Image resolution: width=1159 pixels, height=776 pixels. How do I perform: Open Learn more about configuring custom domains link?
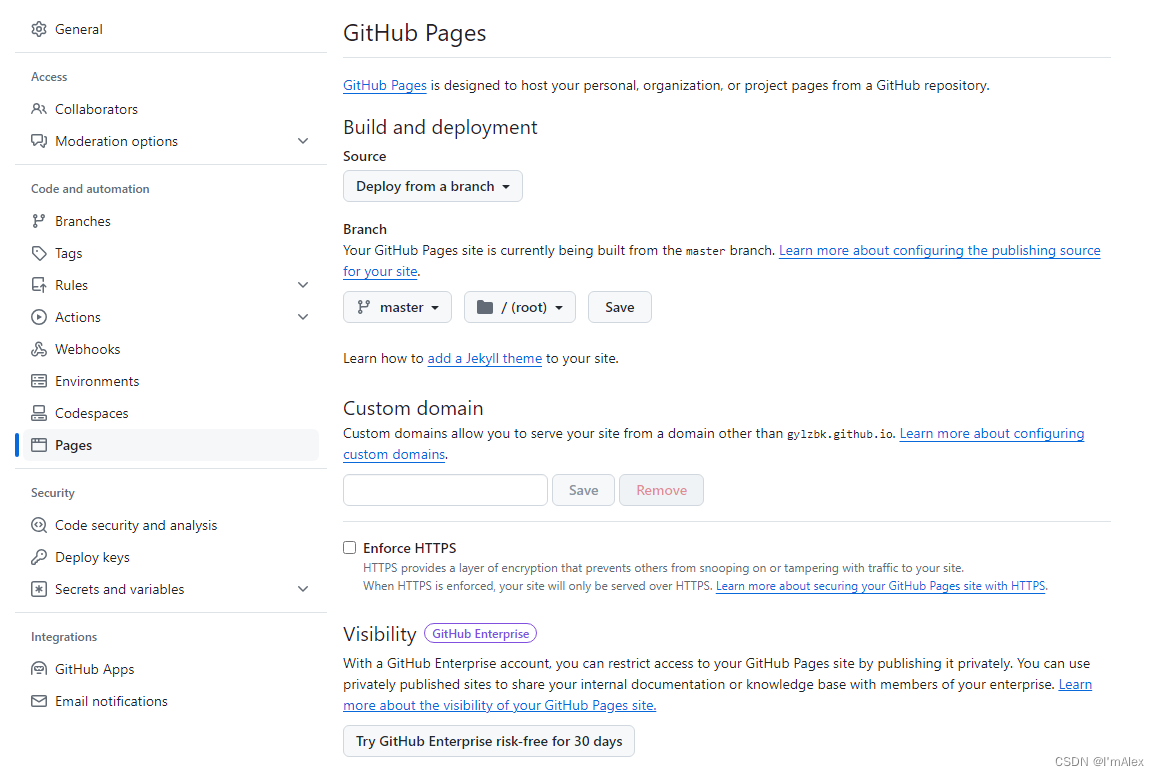point(992,434)
